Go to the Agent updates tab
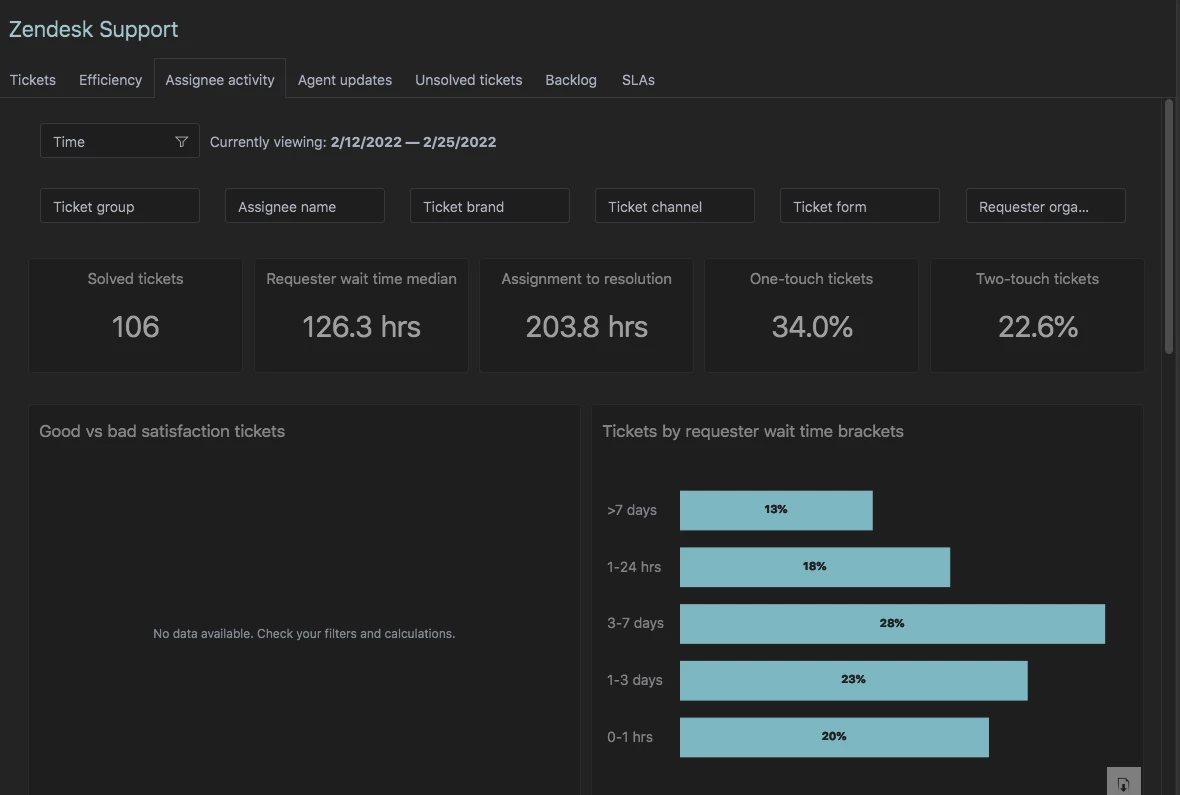This screenshot has width=1180, height=795. tap(345, 80)
